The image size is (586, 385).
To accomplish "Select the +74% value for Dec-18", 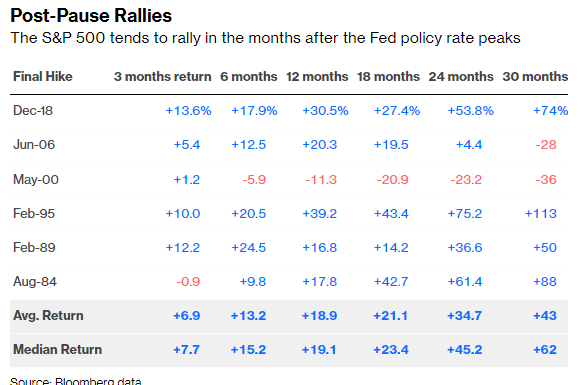I will (550, 111).
